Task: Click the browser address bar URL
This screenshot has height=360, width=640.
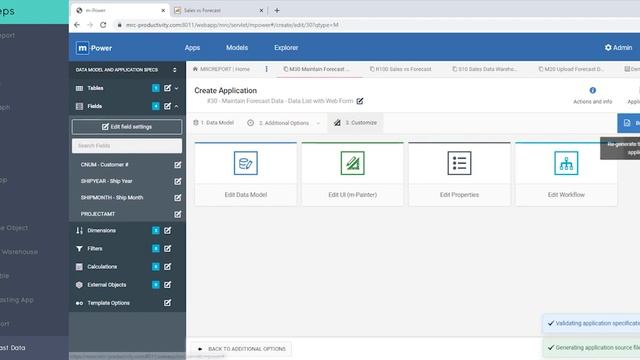Action: 232,25
